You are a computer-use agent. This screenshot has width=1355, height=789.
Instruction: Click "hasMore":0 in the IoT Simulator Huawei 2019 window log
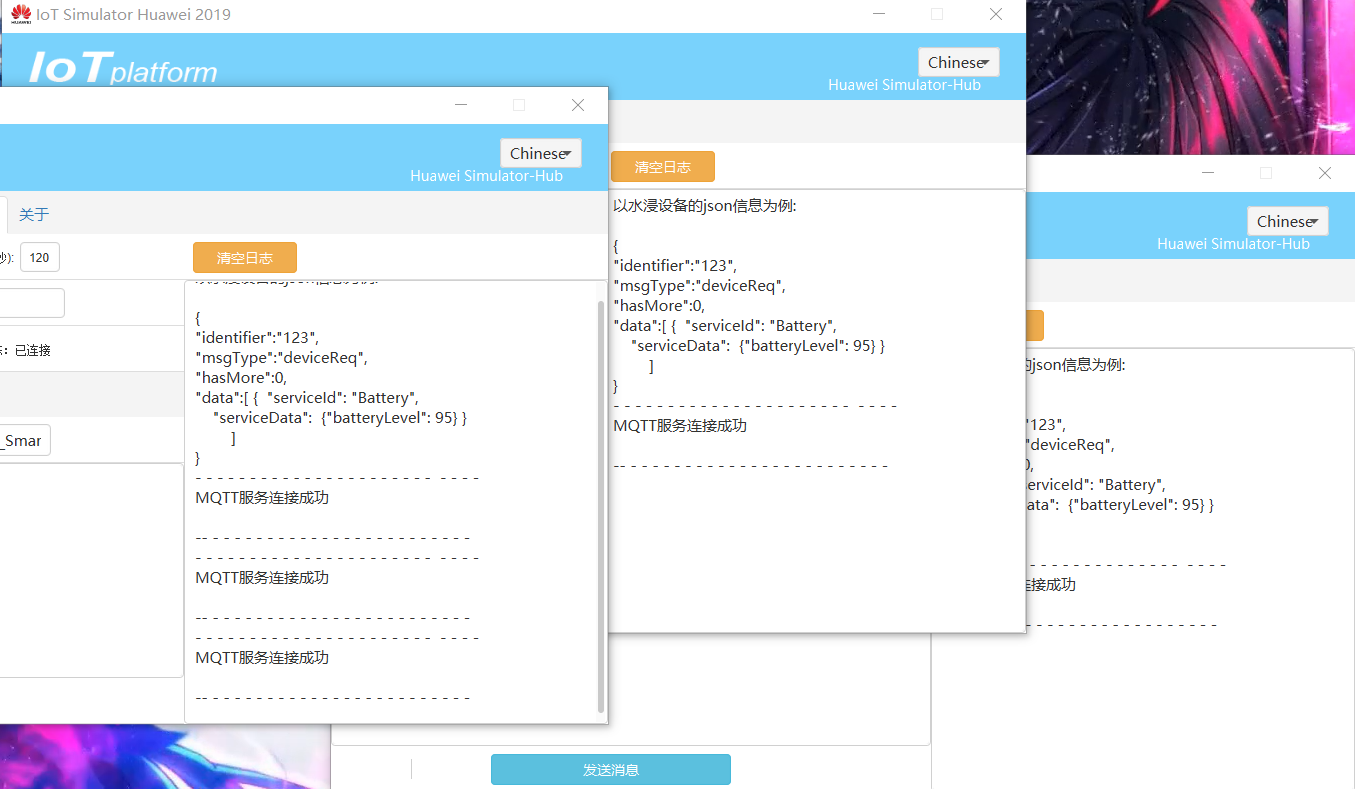[659, 305]
